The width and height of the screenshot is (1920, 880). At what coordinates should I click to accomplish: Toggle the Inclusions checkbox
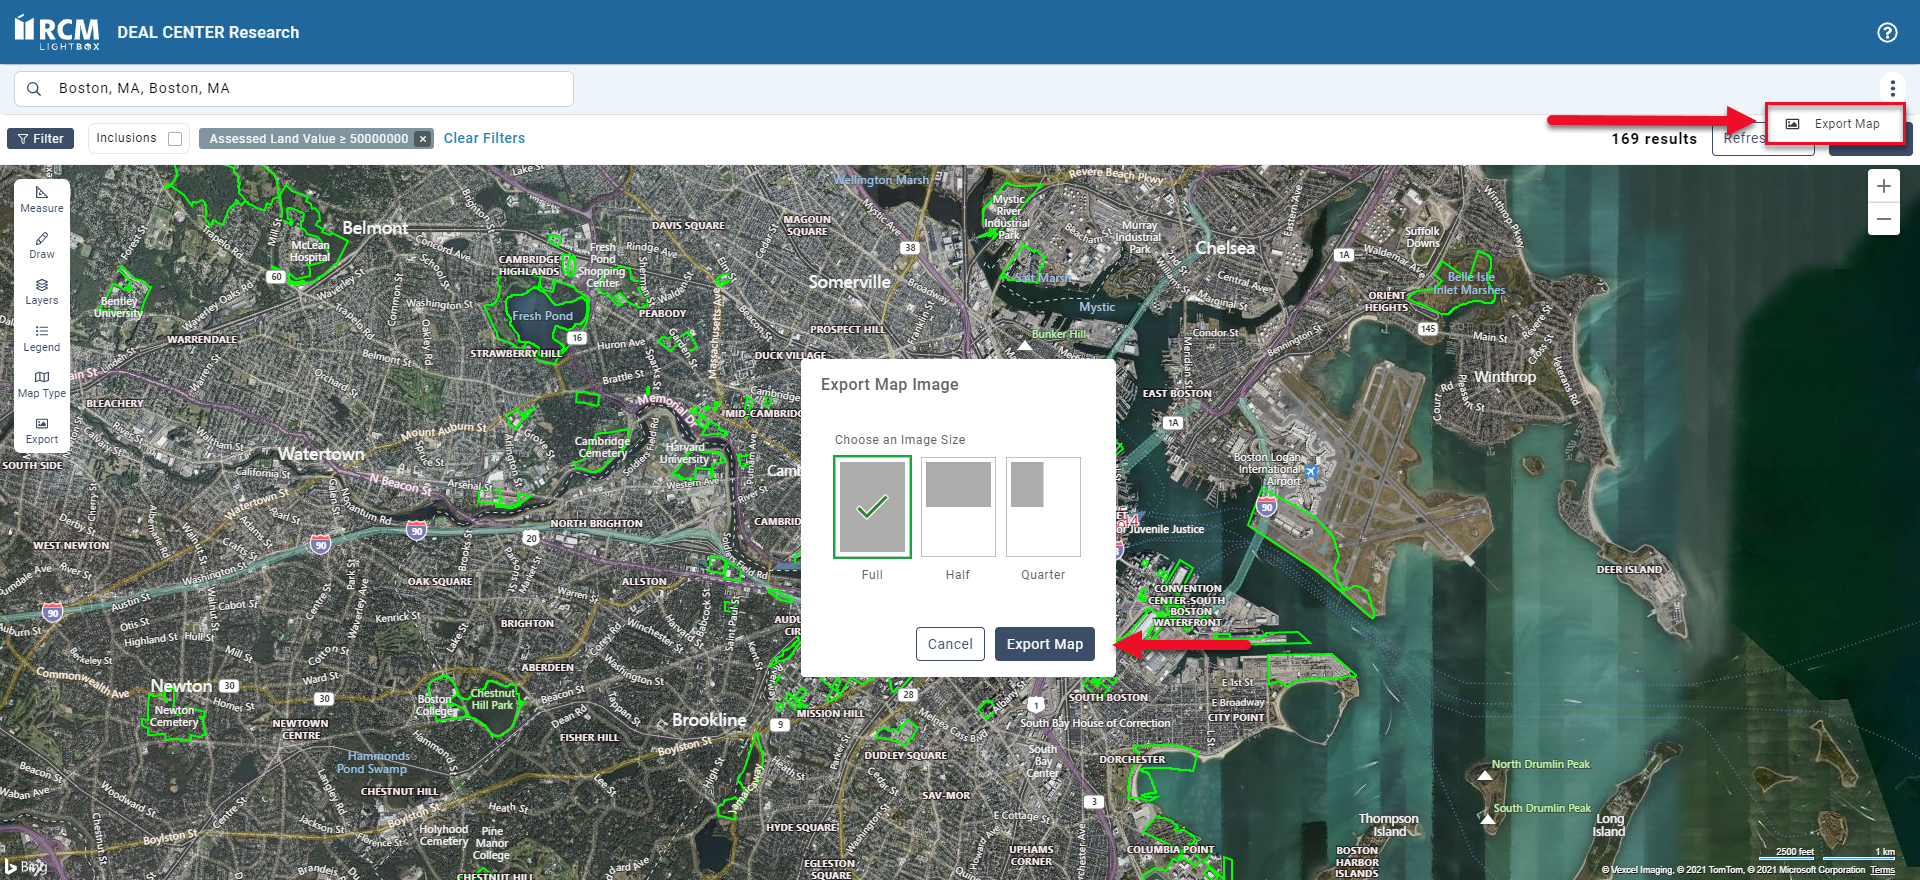[x=175, y=139]
